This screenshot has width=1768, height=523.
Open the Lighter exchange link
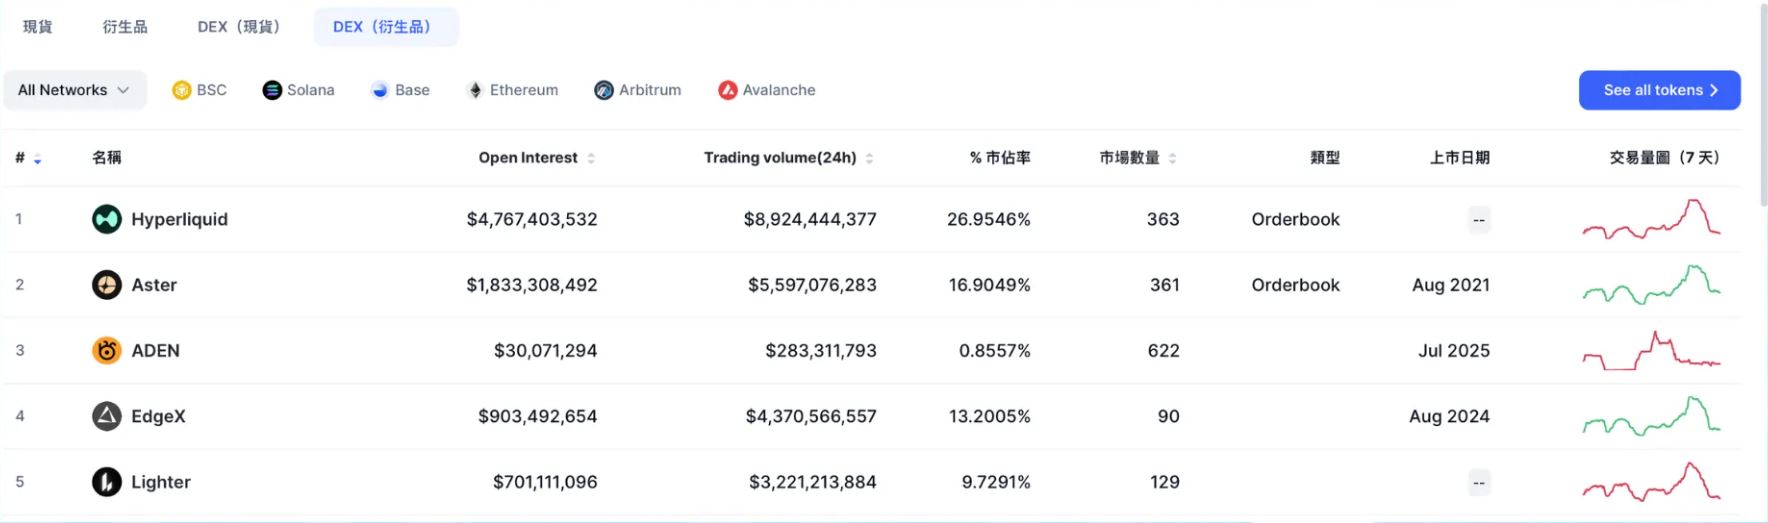coord(161,482)
